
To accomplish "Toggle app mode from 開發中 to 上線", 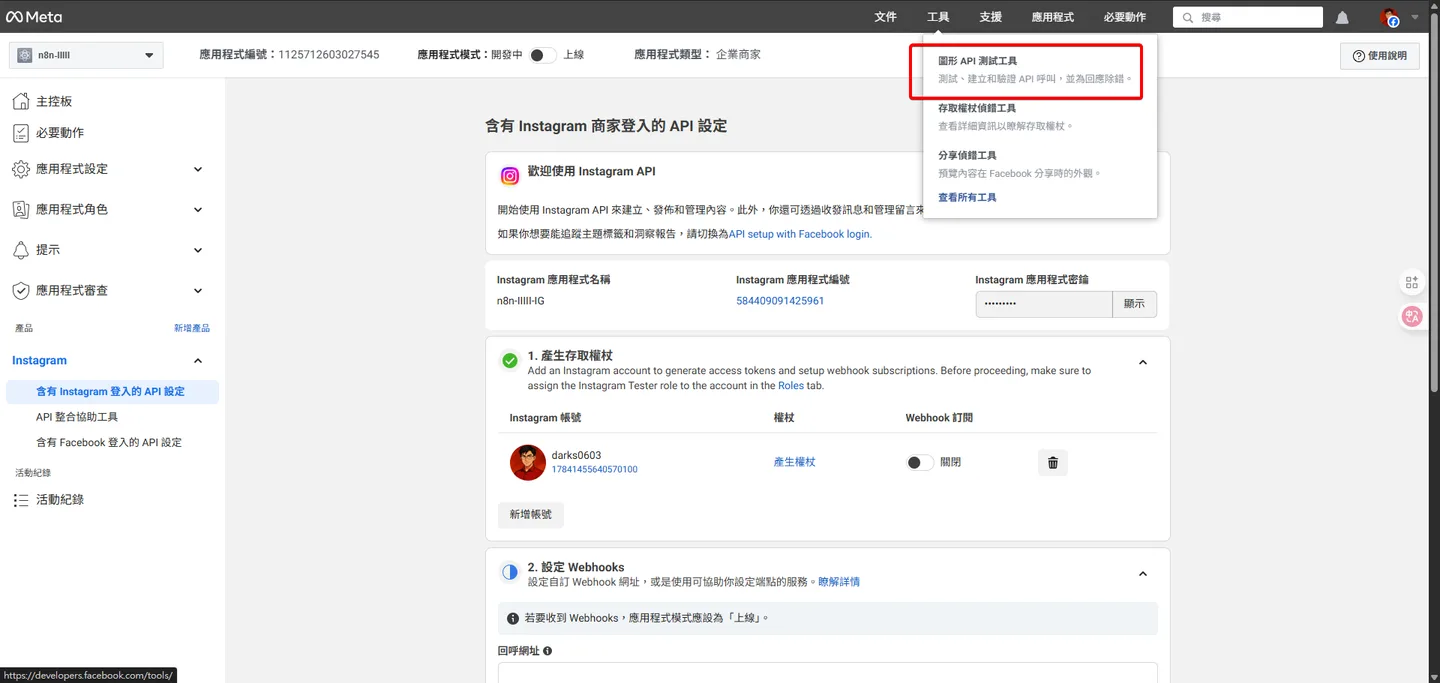I will [x=542, y=55].
